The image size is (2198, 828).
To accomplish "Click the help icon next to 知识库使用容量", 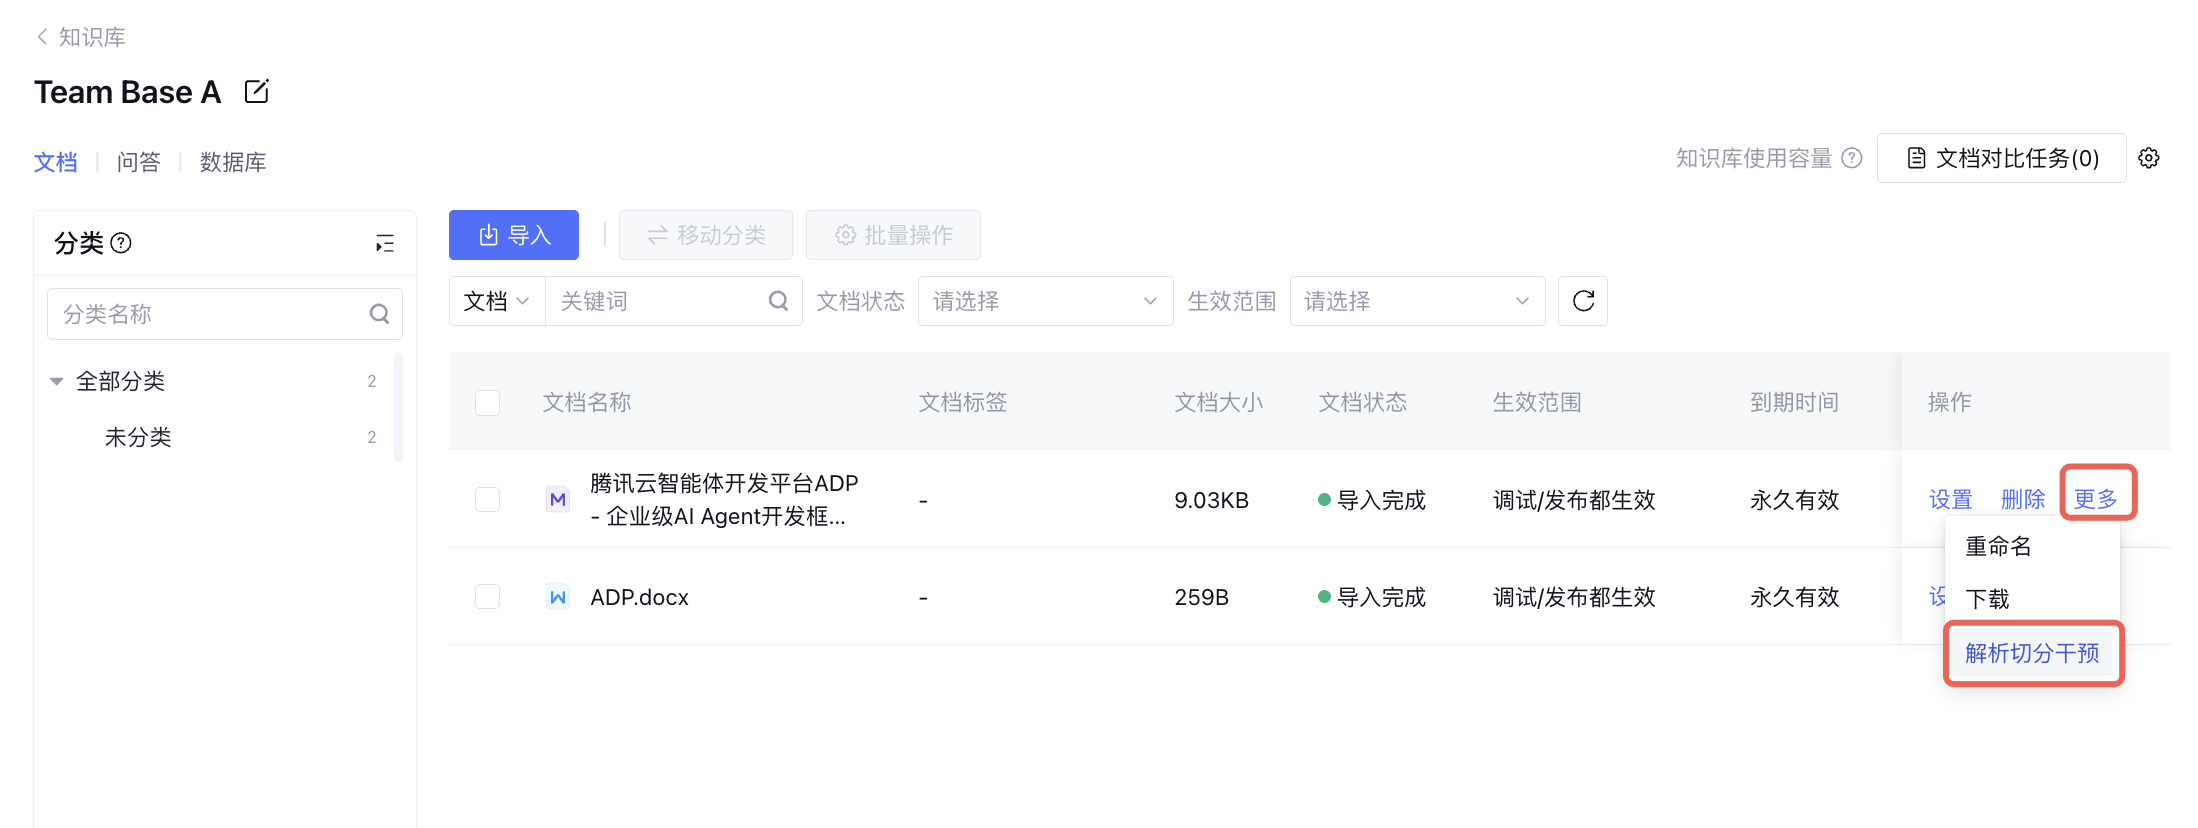I will 1852,158.
